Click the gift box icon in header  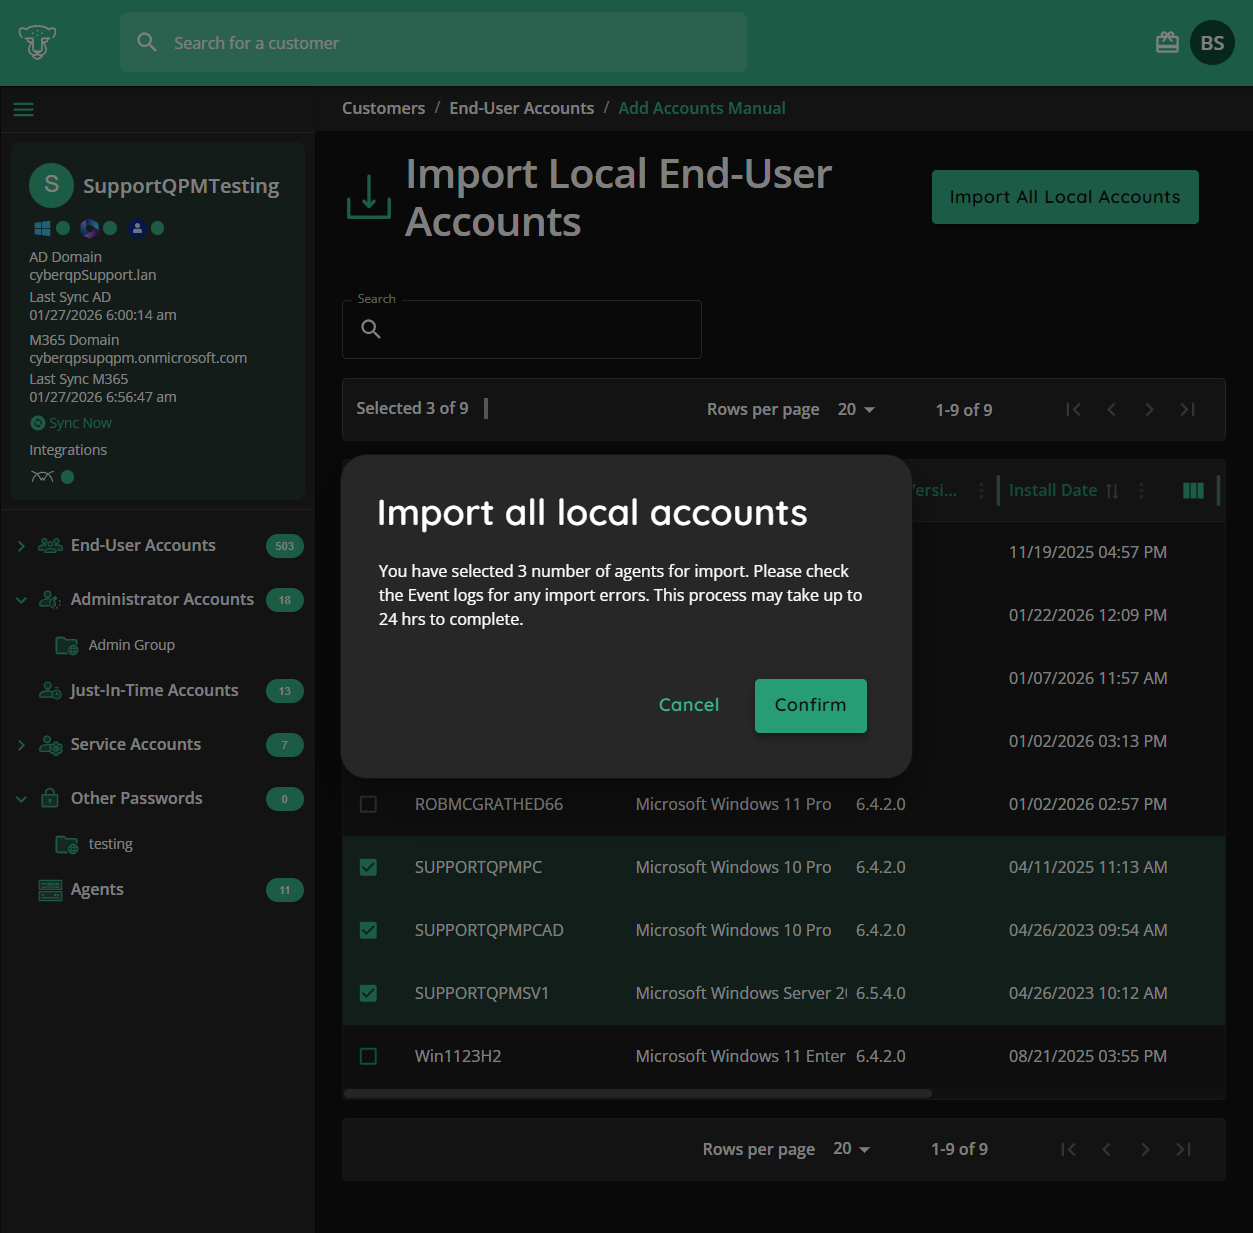pyautogui.click(x=1167, y=42)
